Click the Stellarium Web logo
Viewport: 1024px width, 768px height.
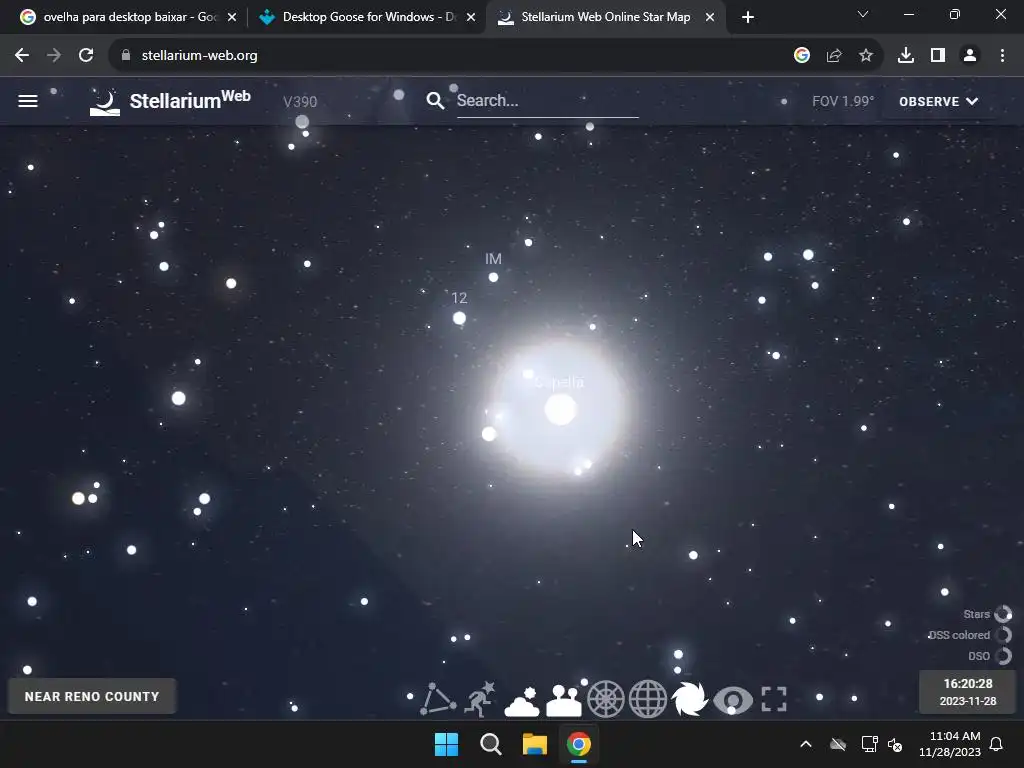point(170,101)
